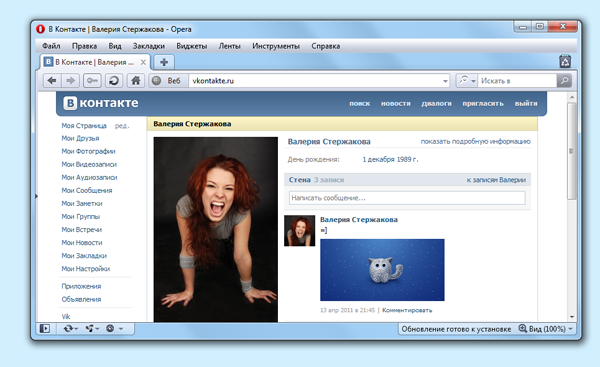Open Мои Настройки

(86, 268)
